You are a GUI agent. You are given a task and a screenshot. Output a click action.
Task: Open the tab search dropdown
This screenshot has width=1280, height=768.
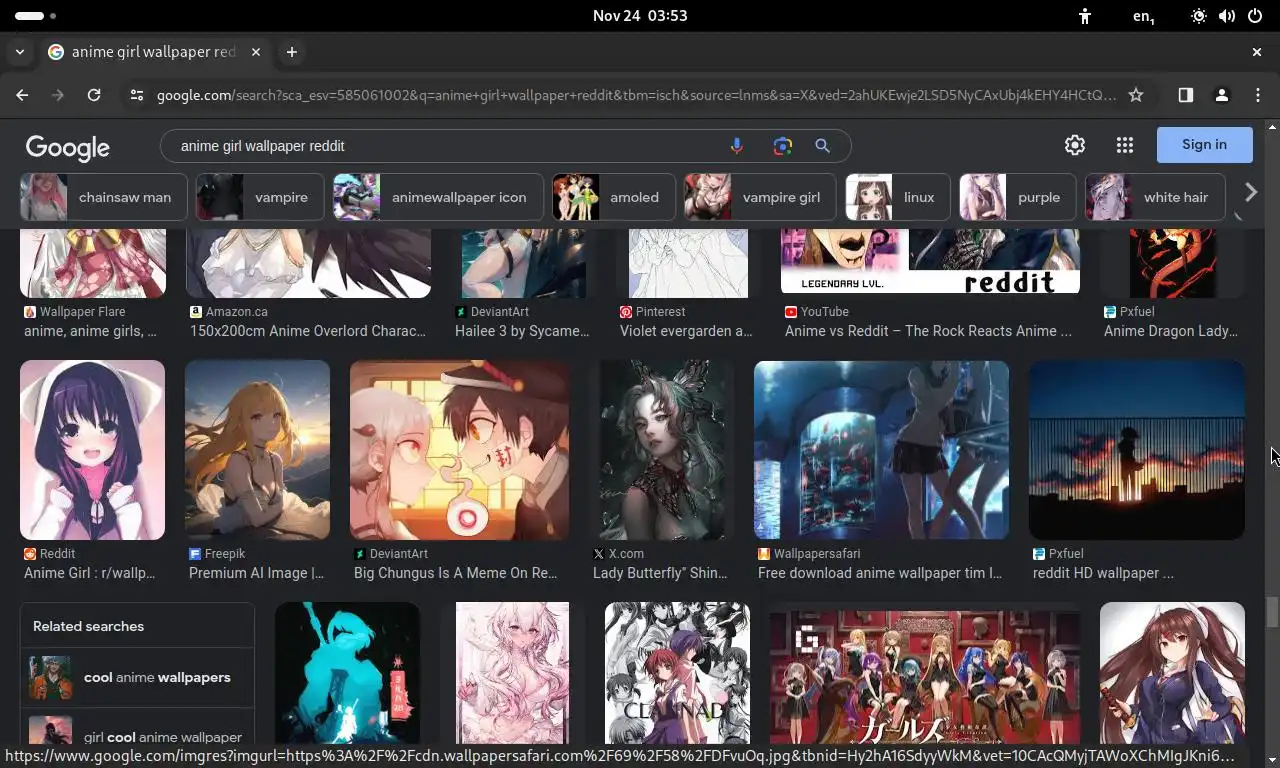(x=20, y=52)
